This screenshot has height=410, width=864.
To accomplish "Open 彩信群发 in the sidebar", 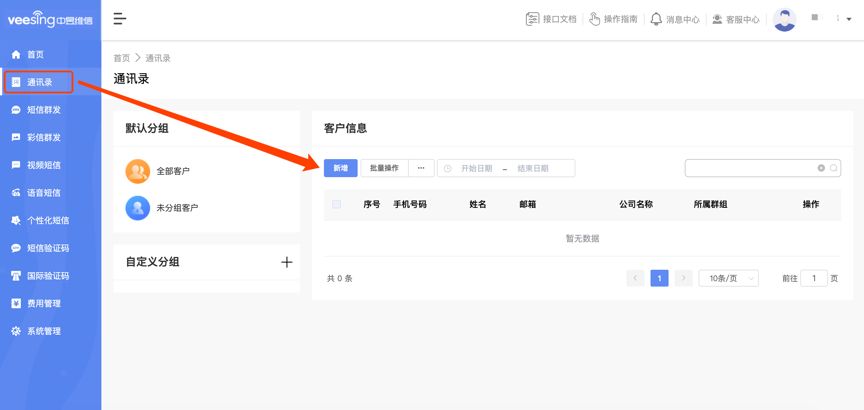I will [x=44, y=137].
